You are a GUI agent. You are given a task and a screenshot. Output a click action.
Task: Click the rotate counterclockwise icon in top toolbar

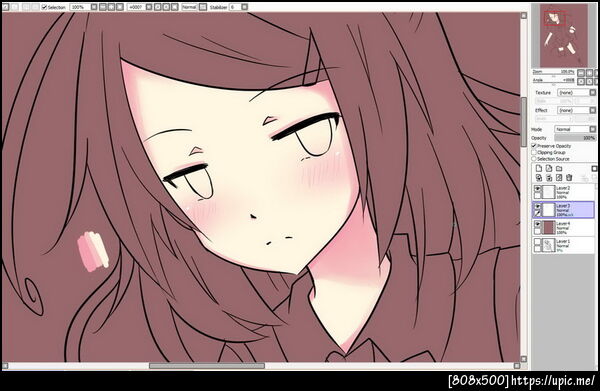coord(158,7)
